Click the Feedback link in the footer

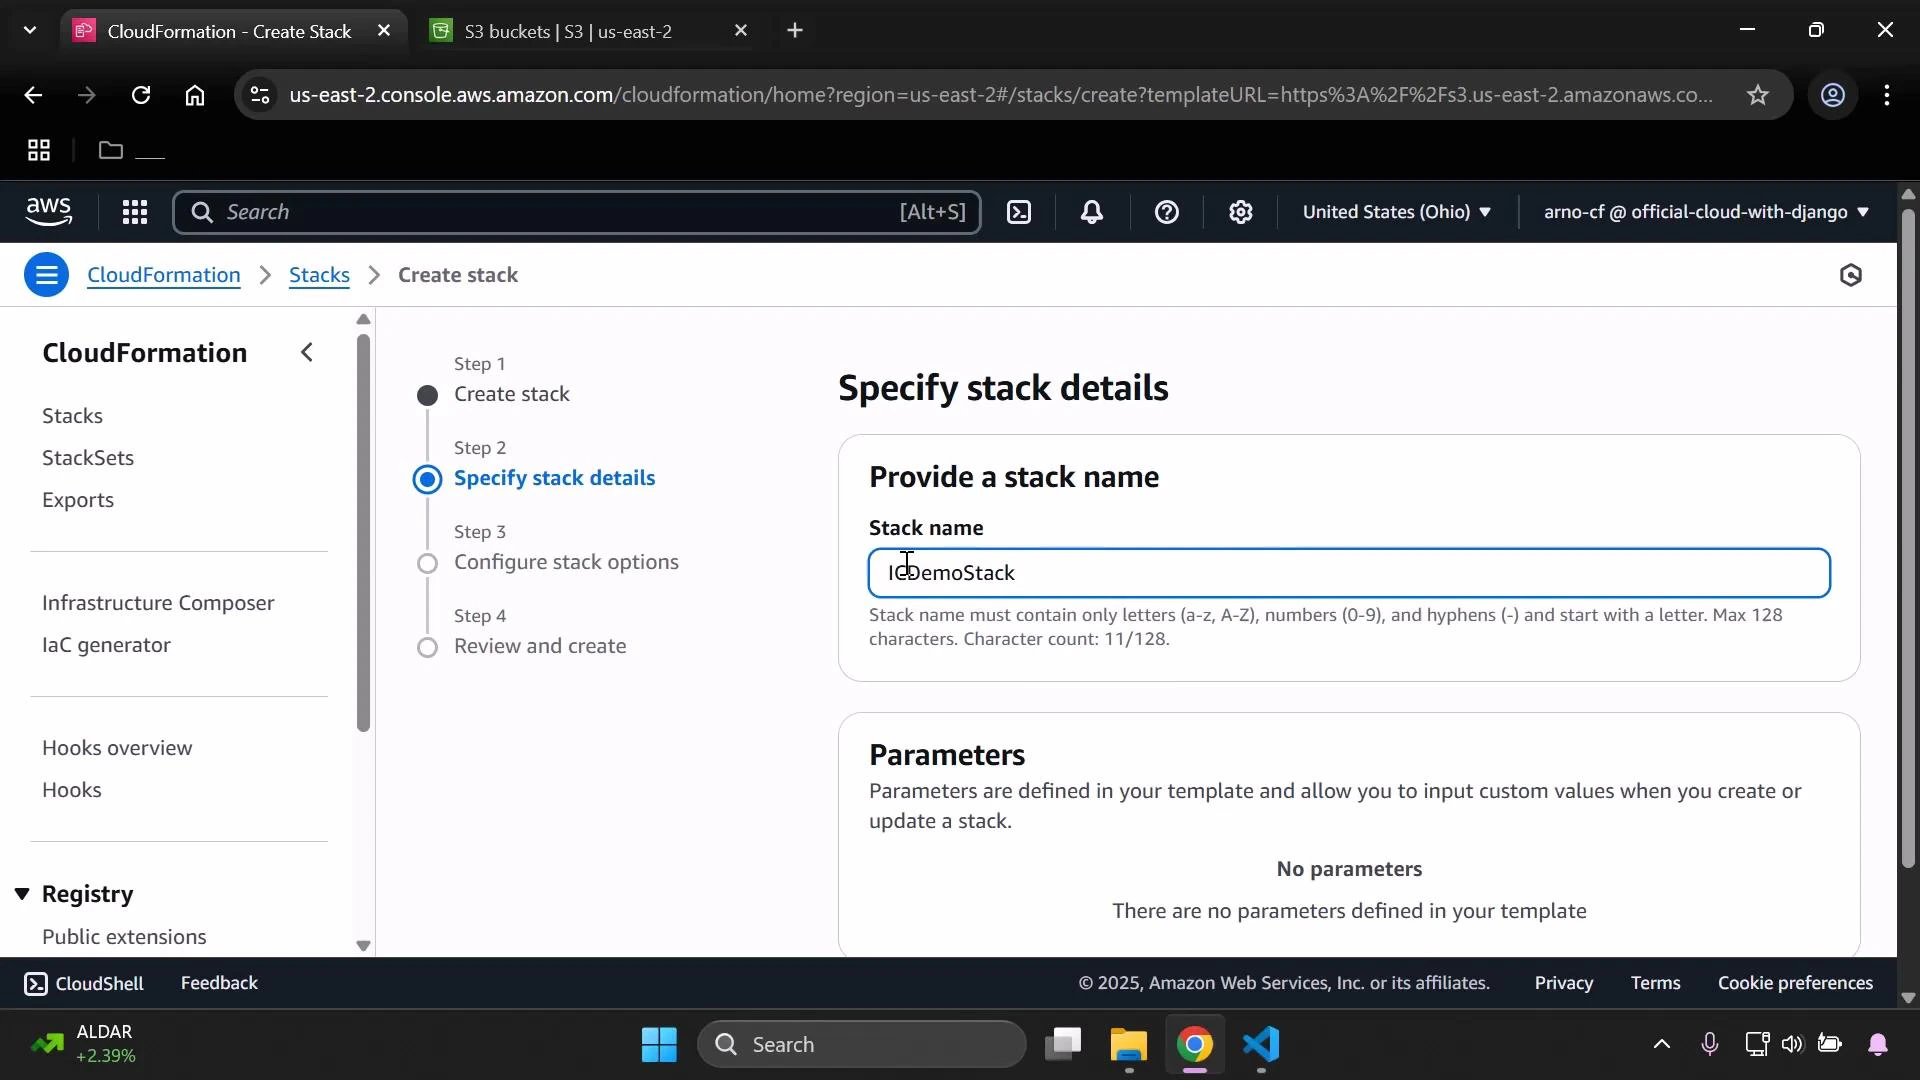tap(218, 983)
